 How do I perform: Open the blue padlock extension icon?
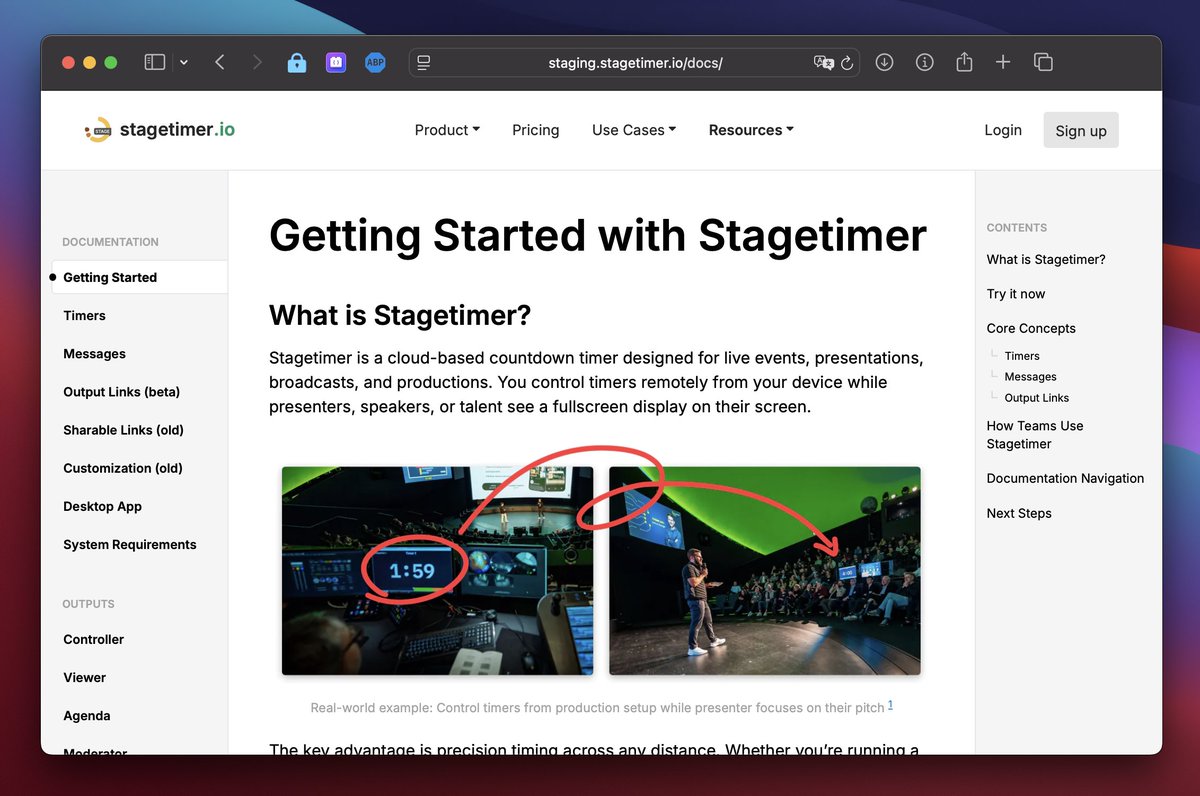click(x=296, y=62)
